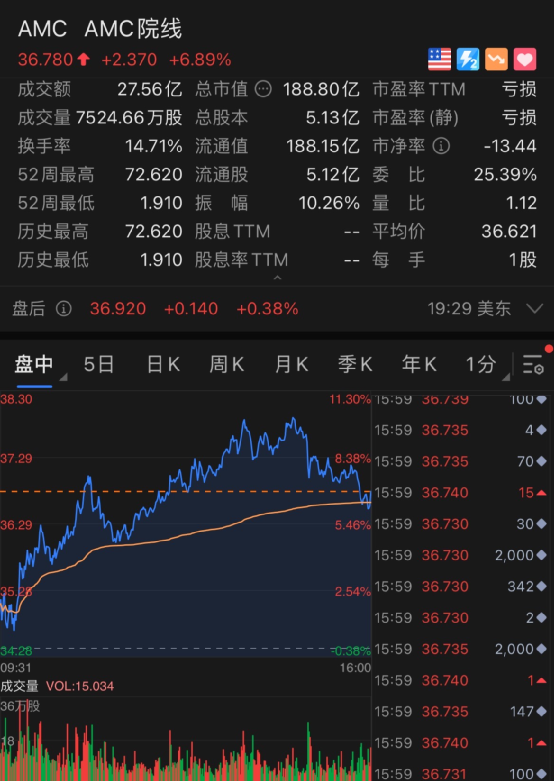Open the 月K chart tab
Viewport: 554px width, 781px height.
(x=291, y=365)
